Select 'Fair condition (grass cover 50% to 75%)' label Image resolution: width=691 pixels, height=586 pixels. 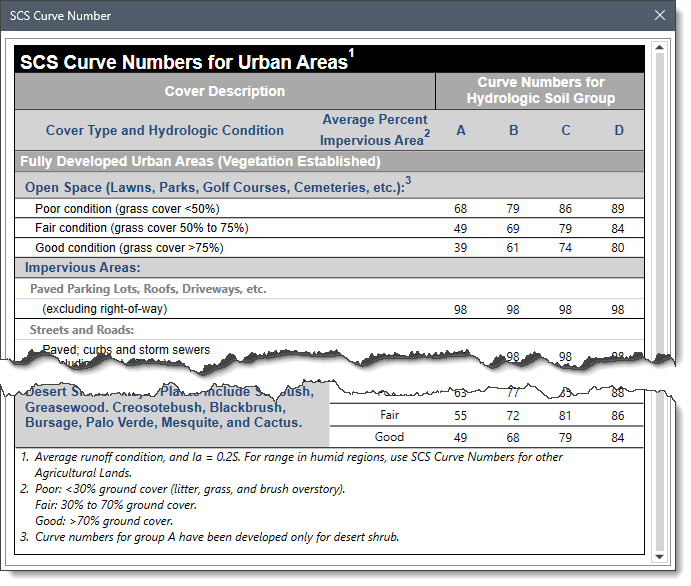(x=142, y=228)
